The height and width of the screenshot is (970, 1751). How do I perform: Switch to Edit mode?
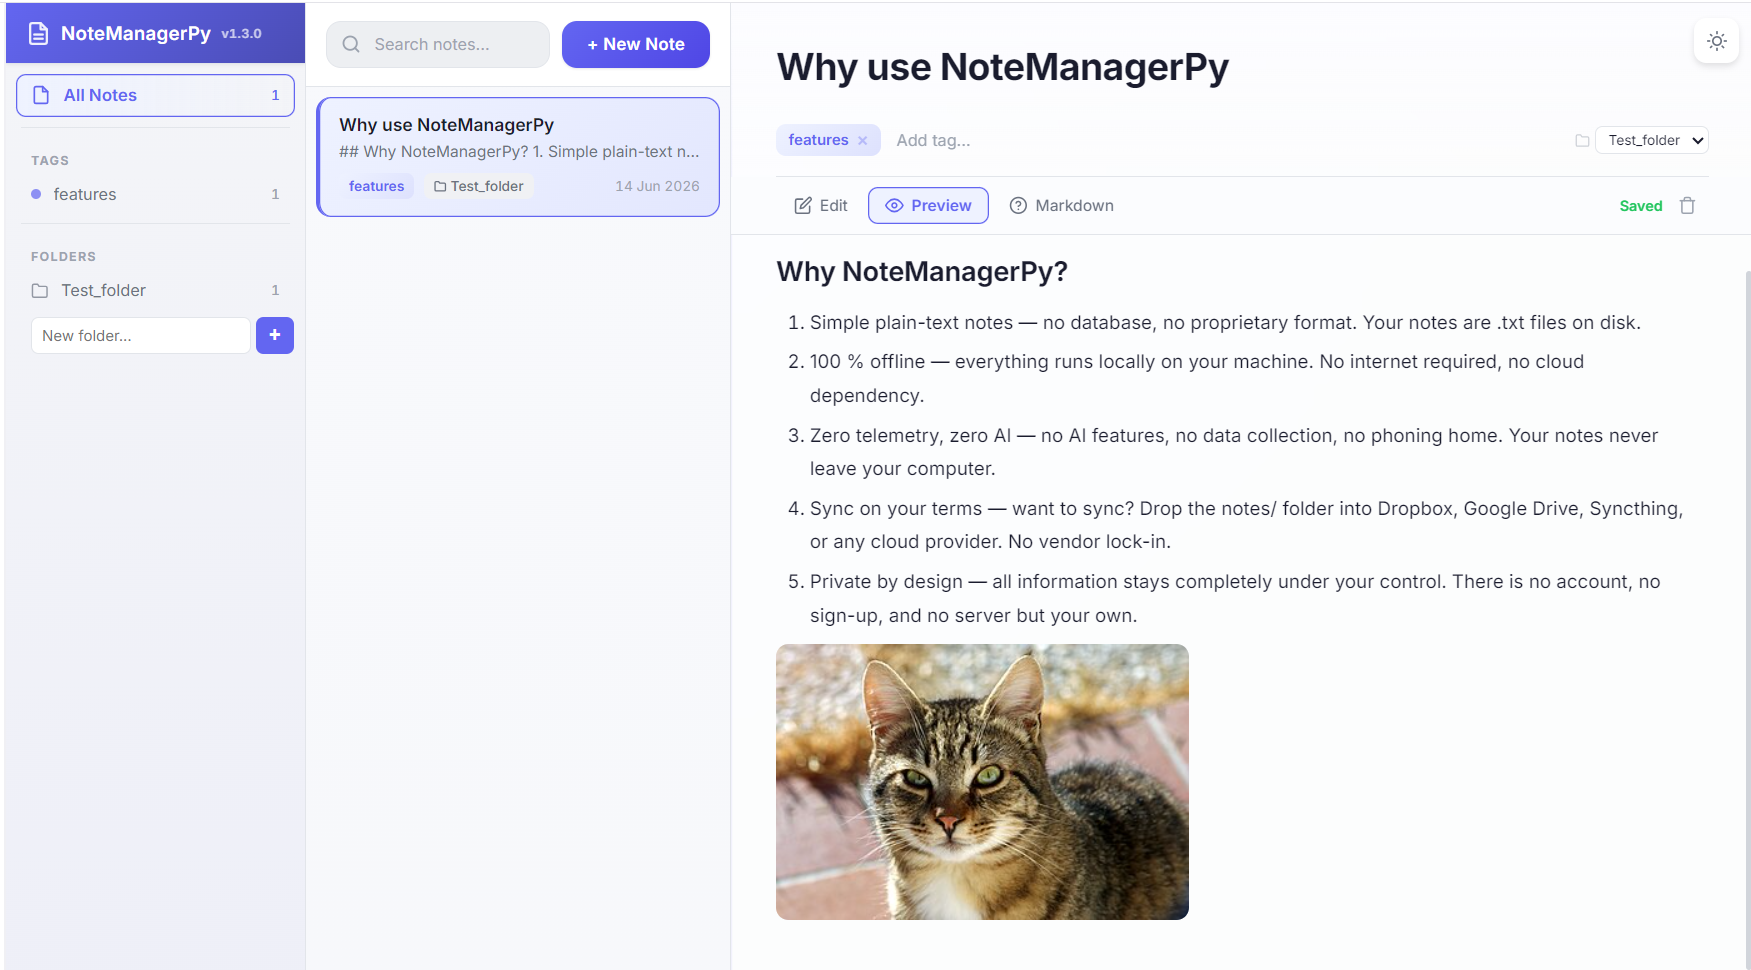[821, 205]
